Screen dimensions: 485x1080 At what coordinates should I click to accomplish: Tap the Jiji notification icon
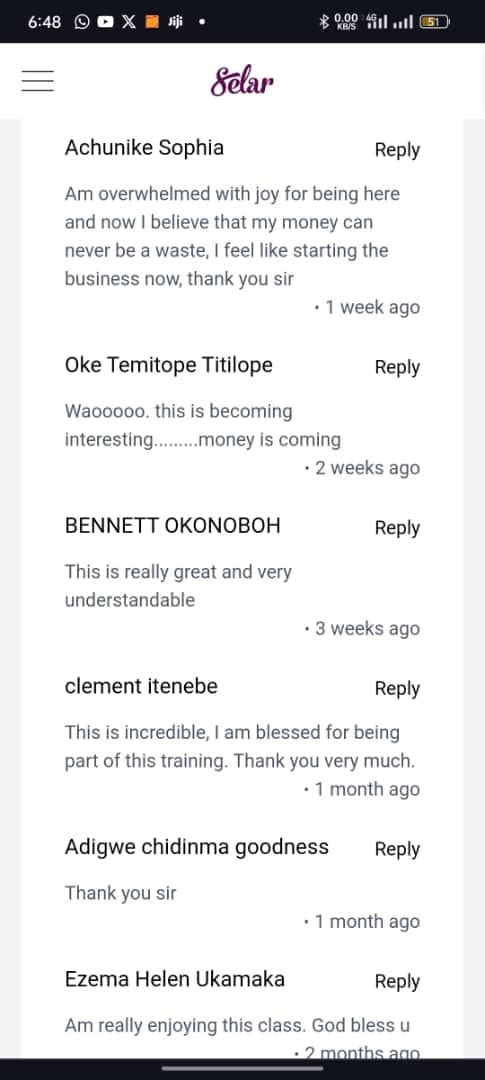tap(175, 22)
